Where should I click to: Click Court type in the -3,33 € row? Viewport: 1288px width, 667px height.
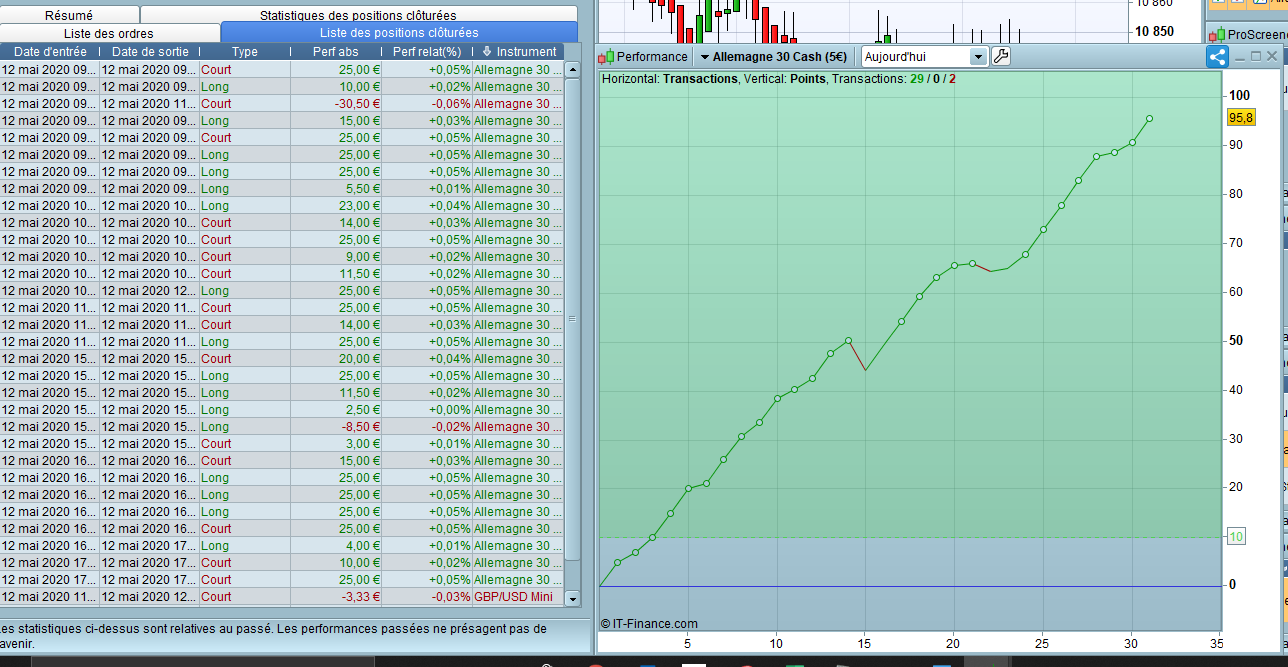point(245,597)
